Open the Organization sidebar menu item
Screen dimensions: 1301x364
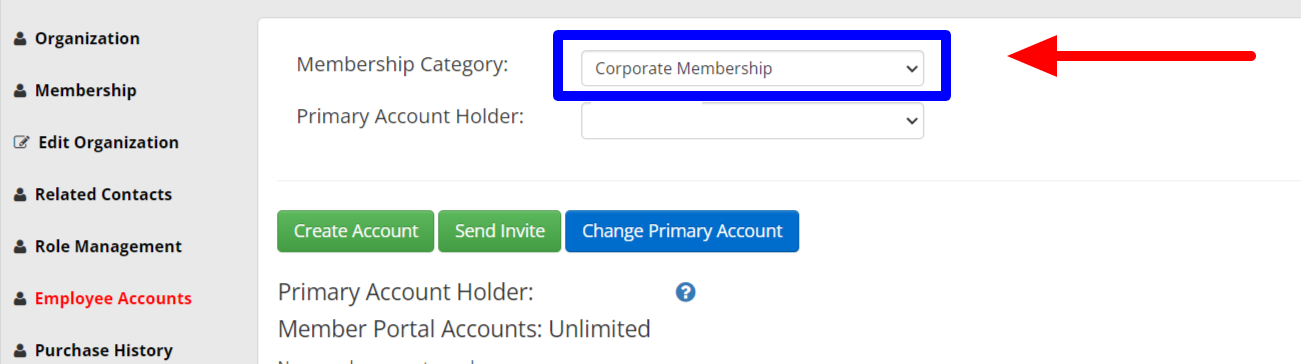point(87,39)
